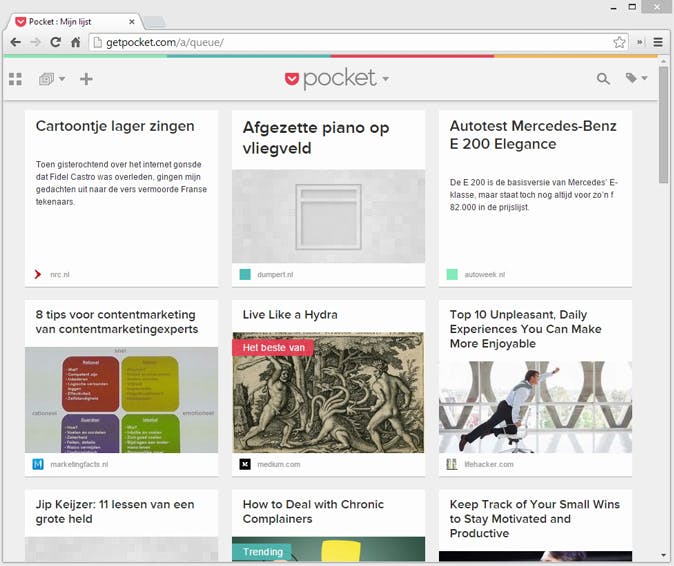Click the lifehacker.com source label
This screenshot has height=566, width=674.
[x=489, y=464]
